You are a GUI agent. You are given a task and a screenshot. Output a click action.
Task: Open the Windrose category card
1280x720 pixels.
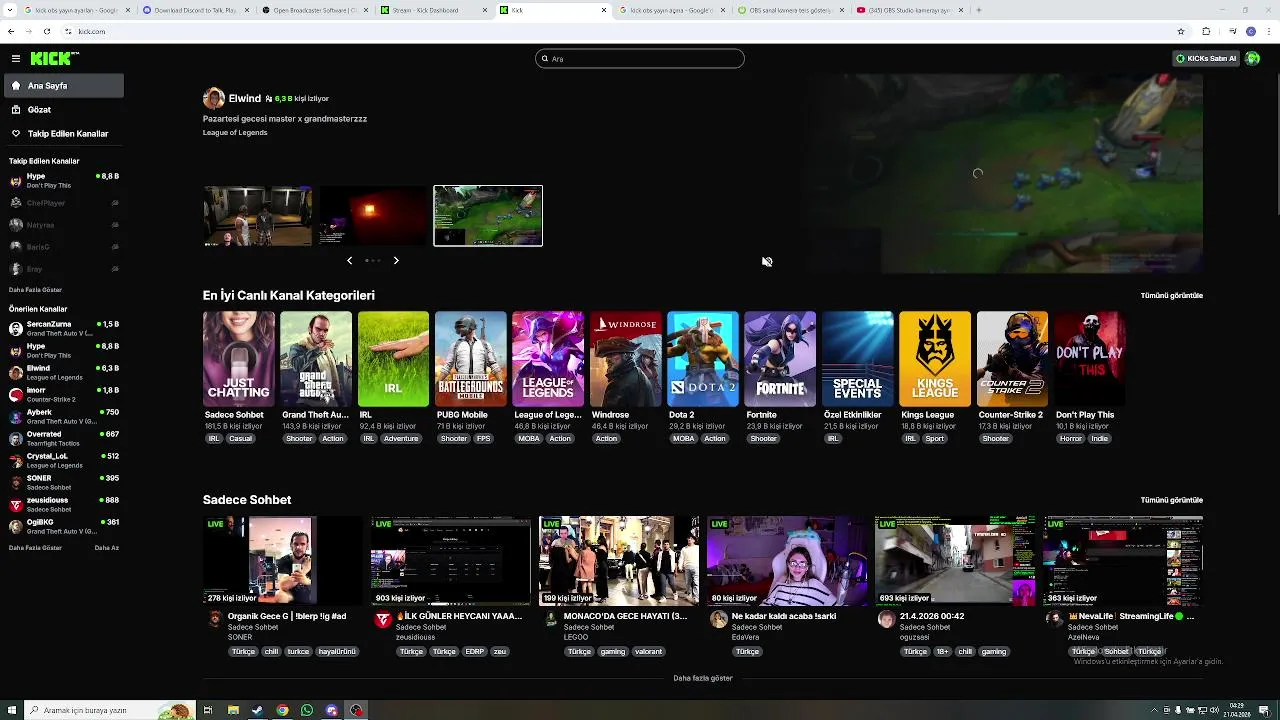point(626,359)
